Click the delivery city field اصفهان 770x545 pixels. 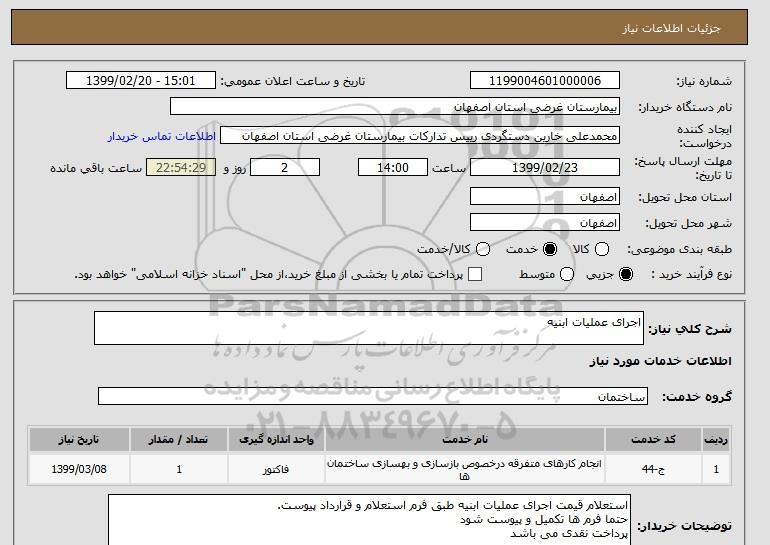pos(545,223)
